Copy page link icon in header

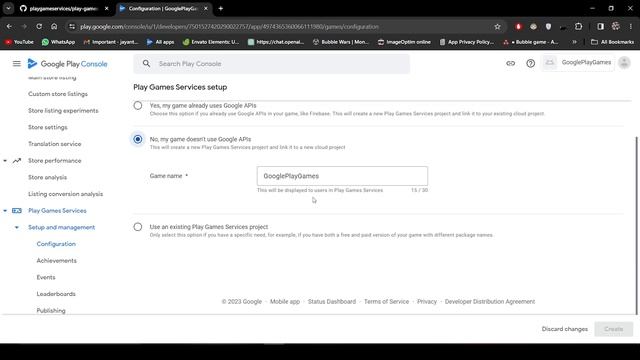511,63
